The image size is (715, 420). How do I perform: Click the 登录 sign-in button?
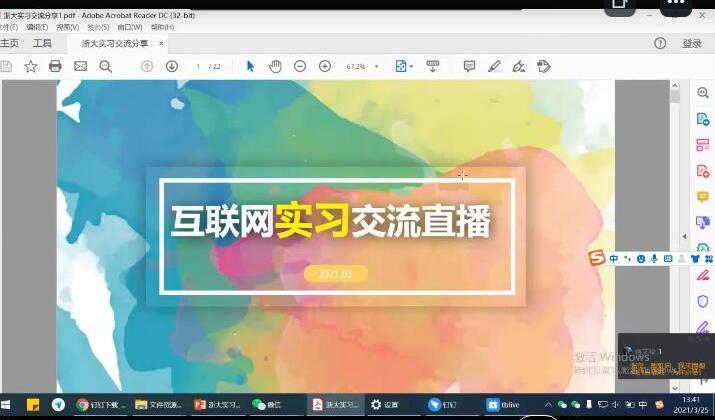(x=692, y=44)
